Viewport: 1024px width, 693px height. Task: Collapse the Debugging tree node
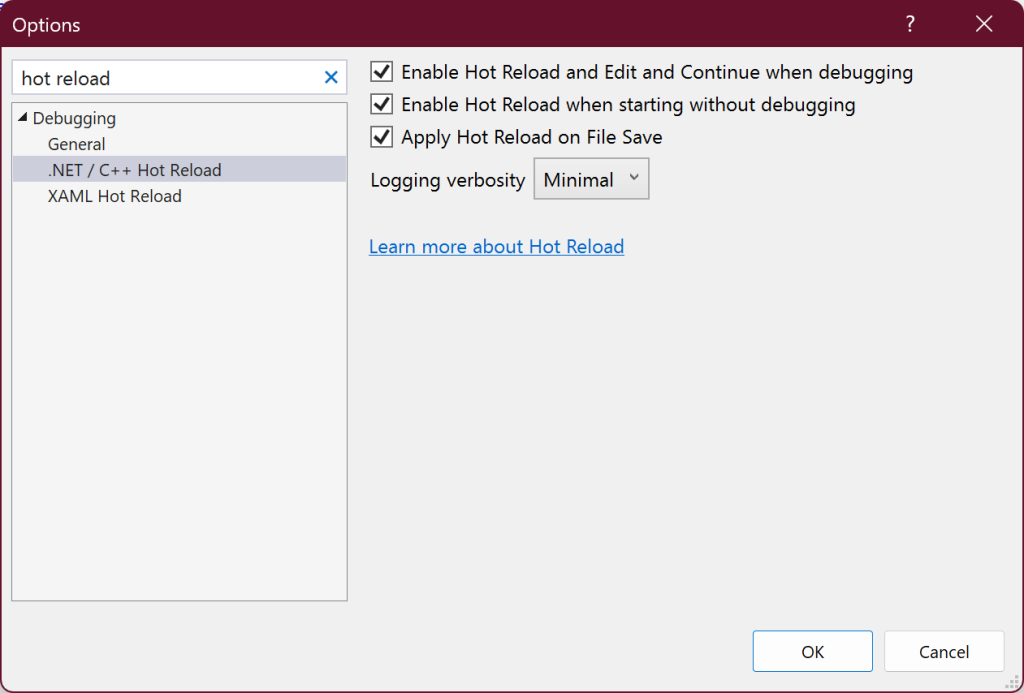pos(23,117)
